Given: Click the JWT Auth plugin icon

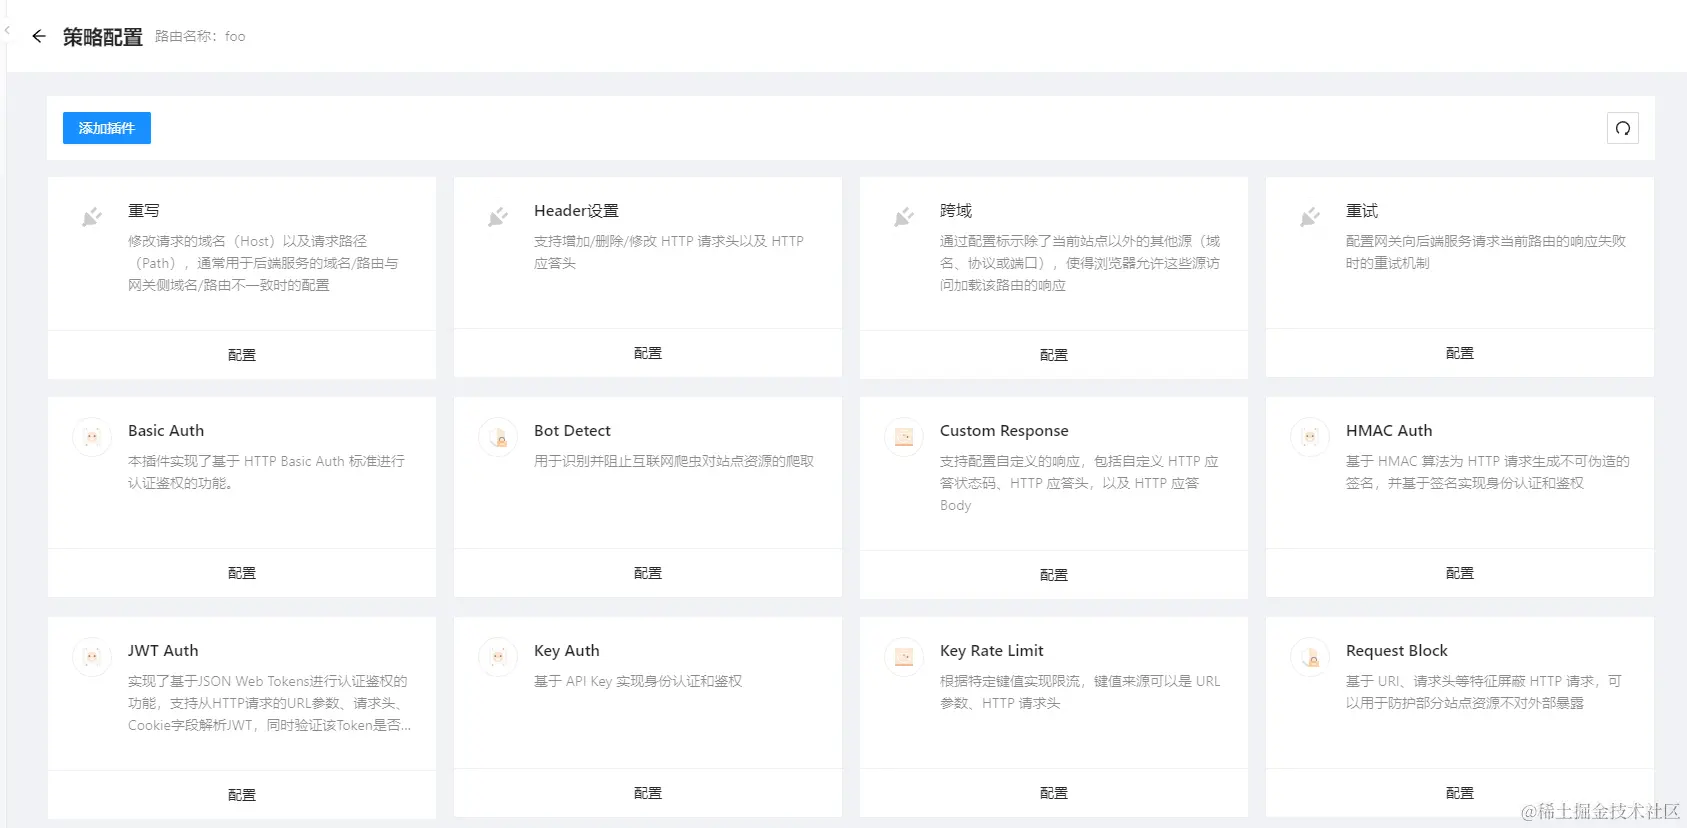Looking at the screenshot, I should point(92,657).
